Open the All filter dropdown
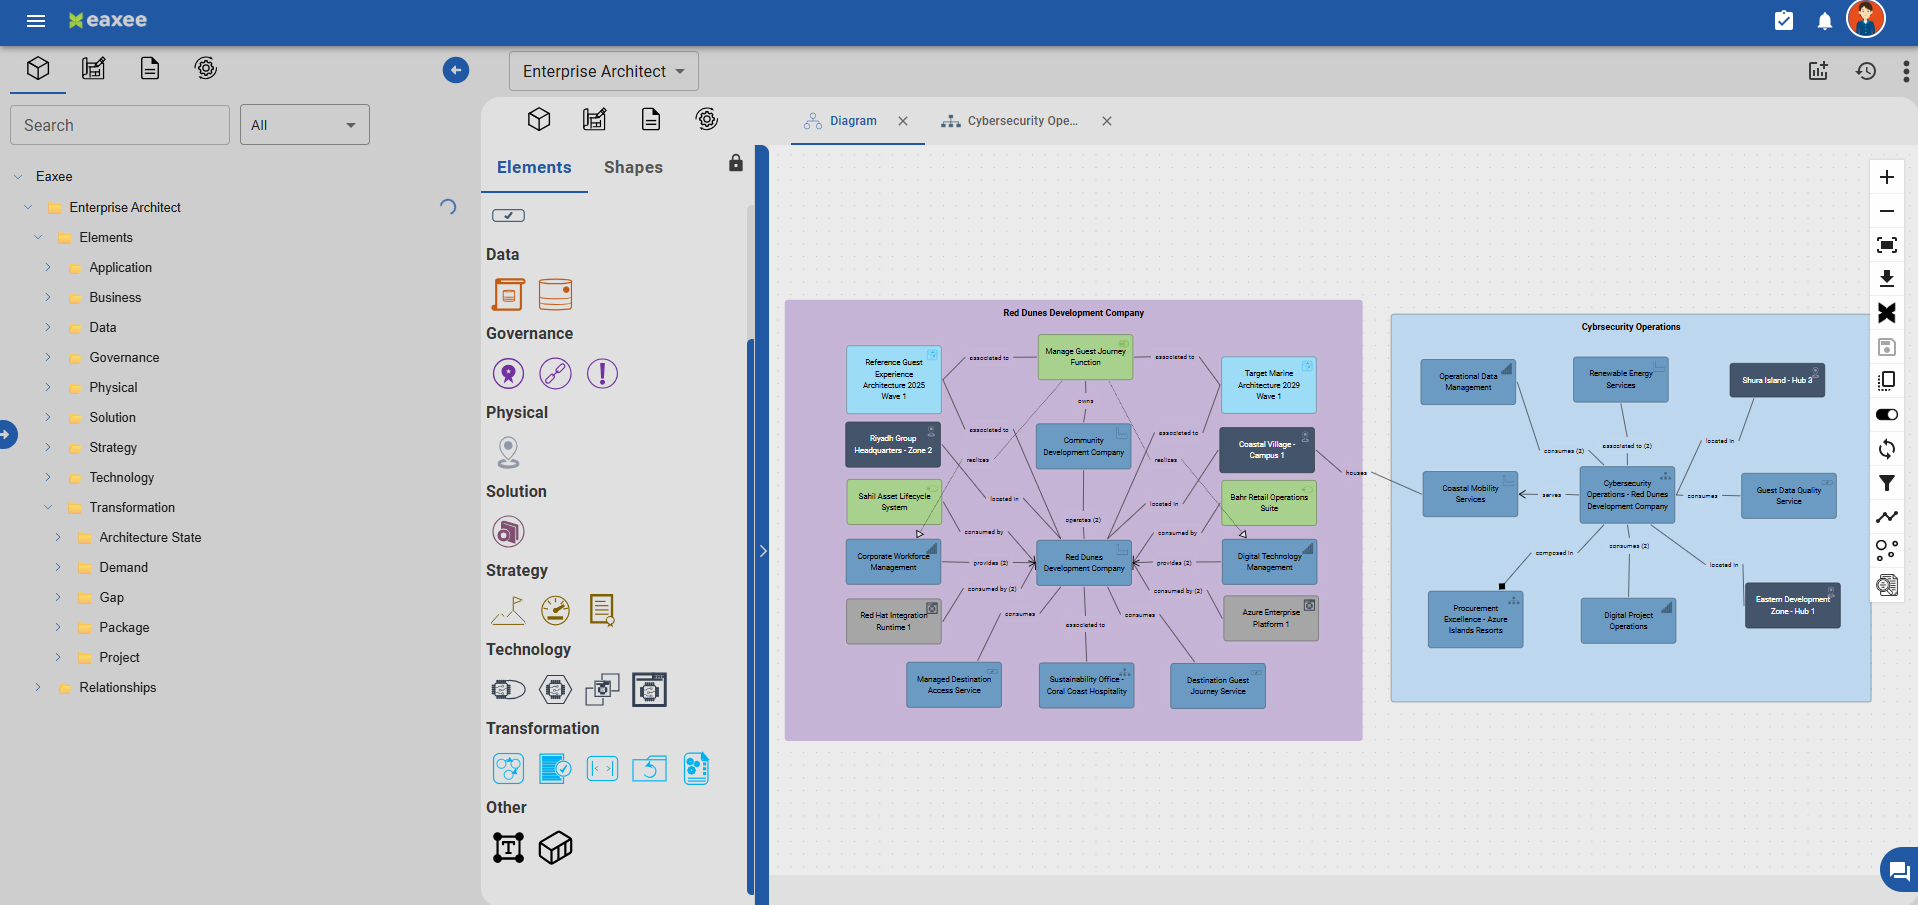 pyautogui.click(x=305, y=125)
